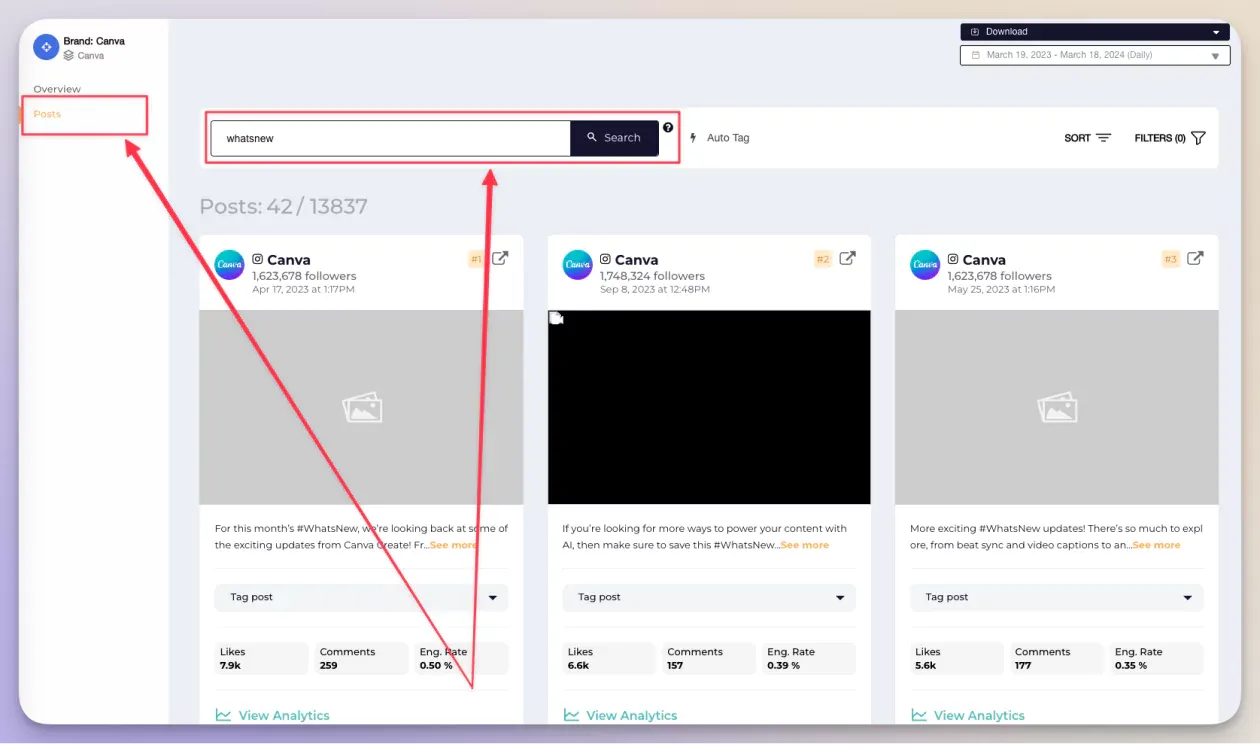
Task: Click the Brand: Canva logo icon
Action: 46,47
